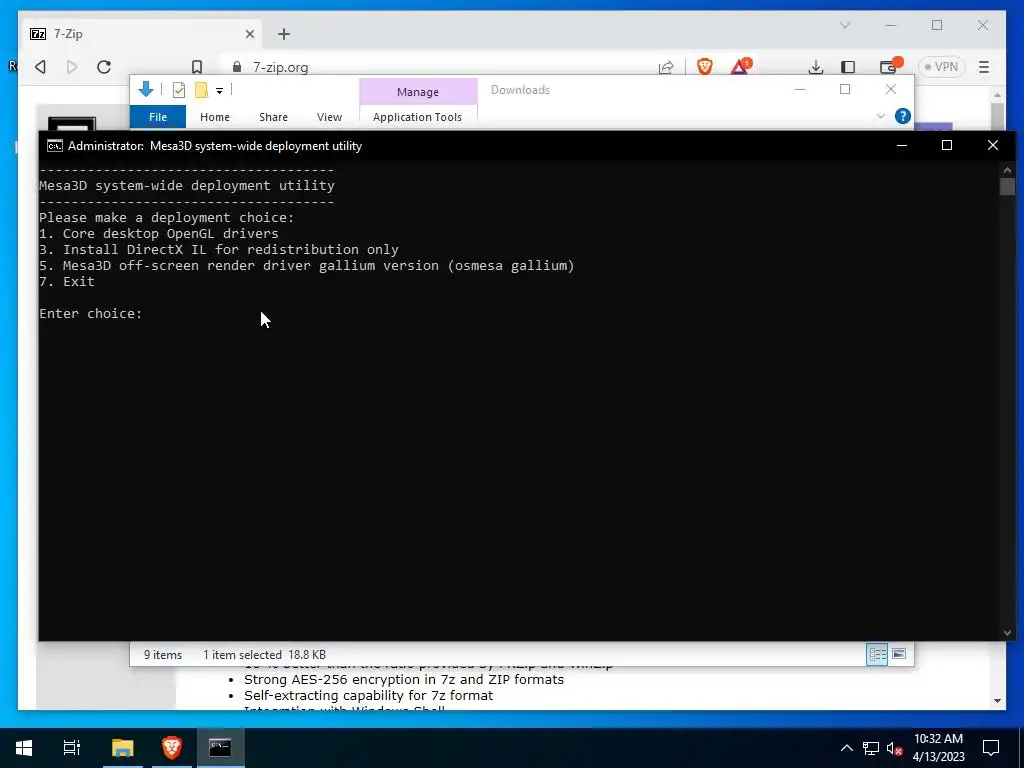This screenshot has height=768, width=1024.
Task: Click the Explorer blue down-arrow icon
Action: click(x=146, y=89)
